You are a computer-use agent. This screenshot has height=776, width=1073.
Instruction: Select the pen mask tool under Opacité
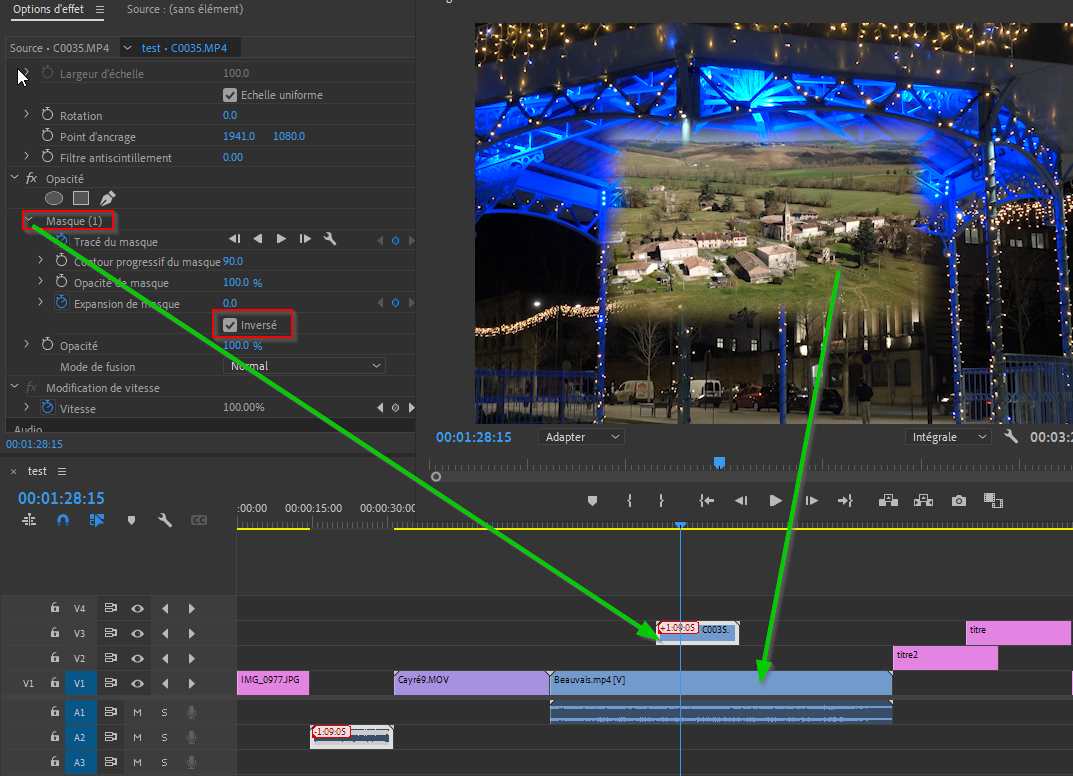click(x=108, y=198)
